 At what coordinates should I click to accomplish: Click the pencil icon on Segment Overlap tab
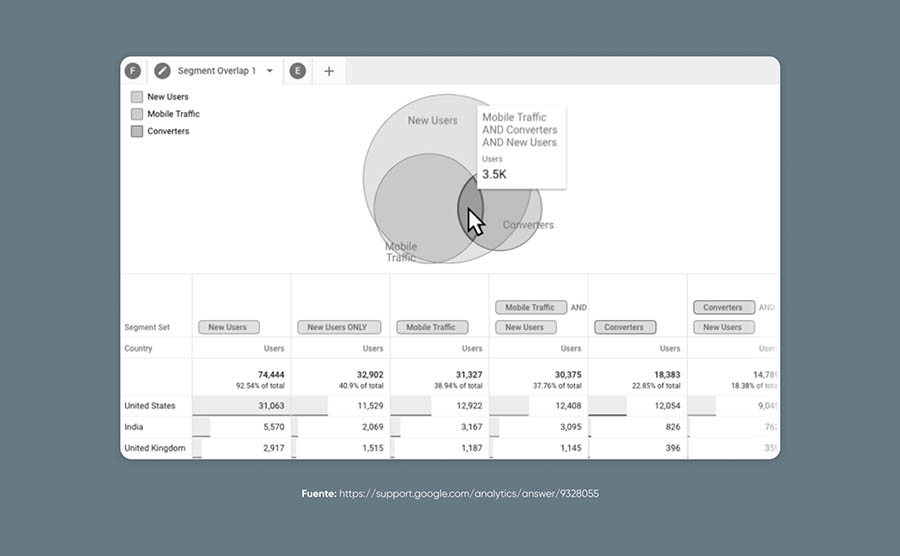(162, 71)
